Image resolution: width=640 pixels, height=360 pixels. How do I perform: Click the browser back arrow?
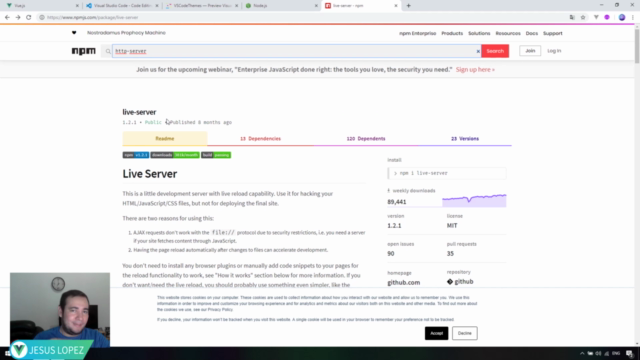[7, 17]
